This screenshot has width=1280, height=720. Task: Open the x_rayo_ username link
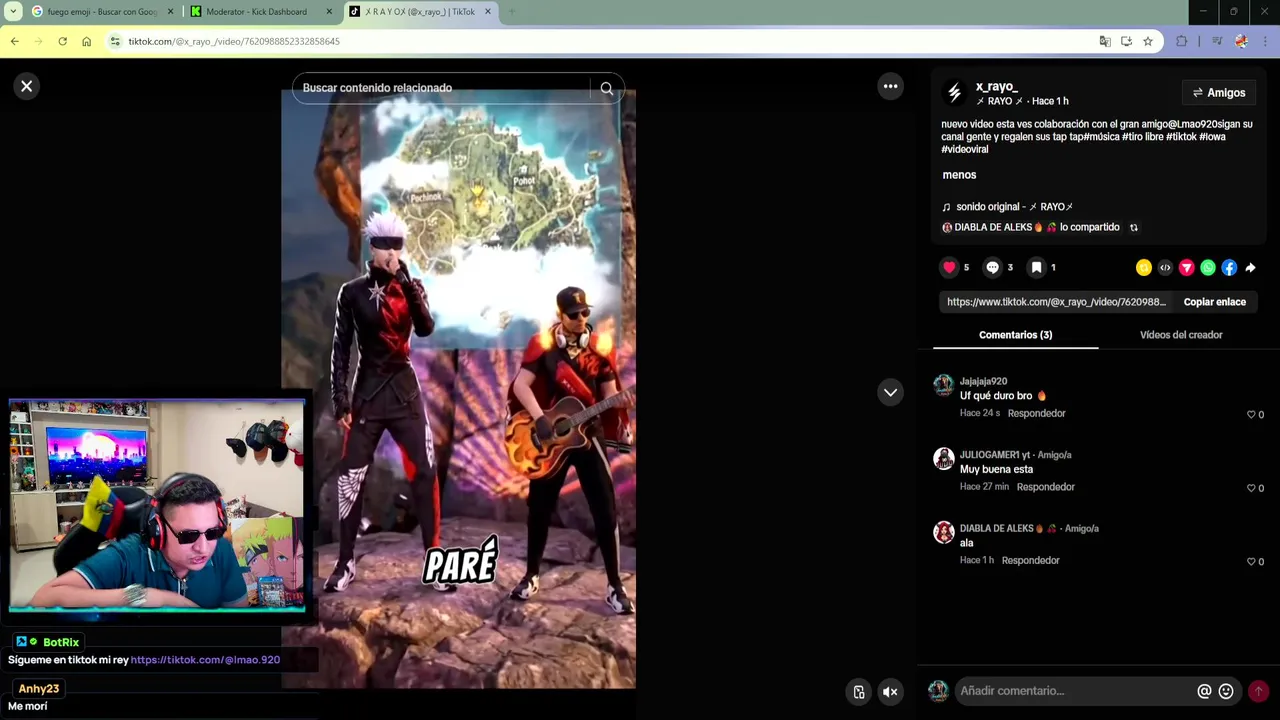click(x=996, y=87)
